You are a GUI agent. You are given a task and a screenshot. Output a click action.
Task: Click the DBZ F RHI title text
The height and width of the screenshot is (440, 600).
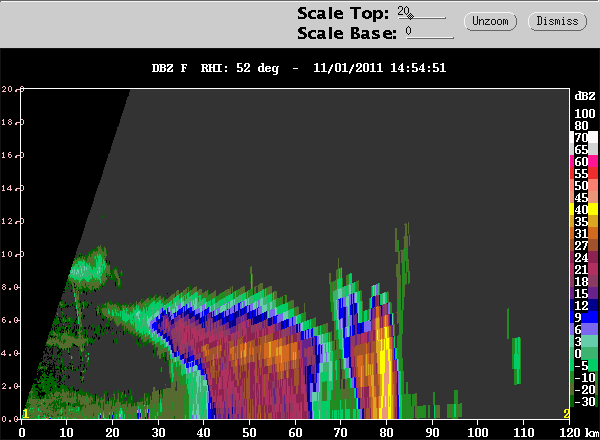[298, 68]
